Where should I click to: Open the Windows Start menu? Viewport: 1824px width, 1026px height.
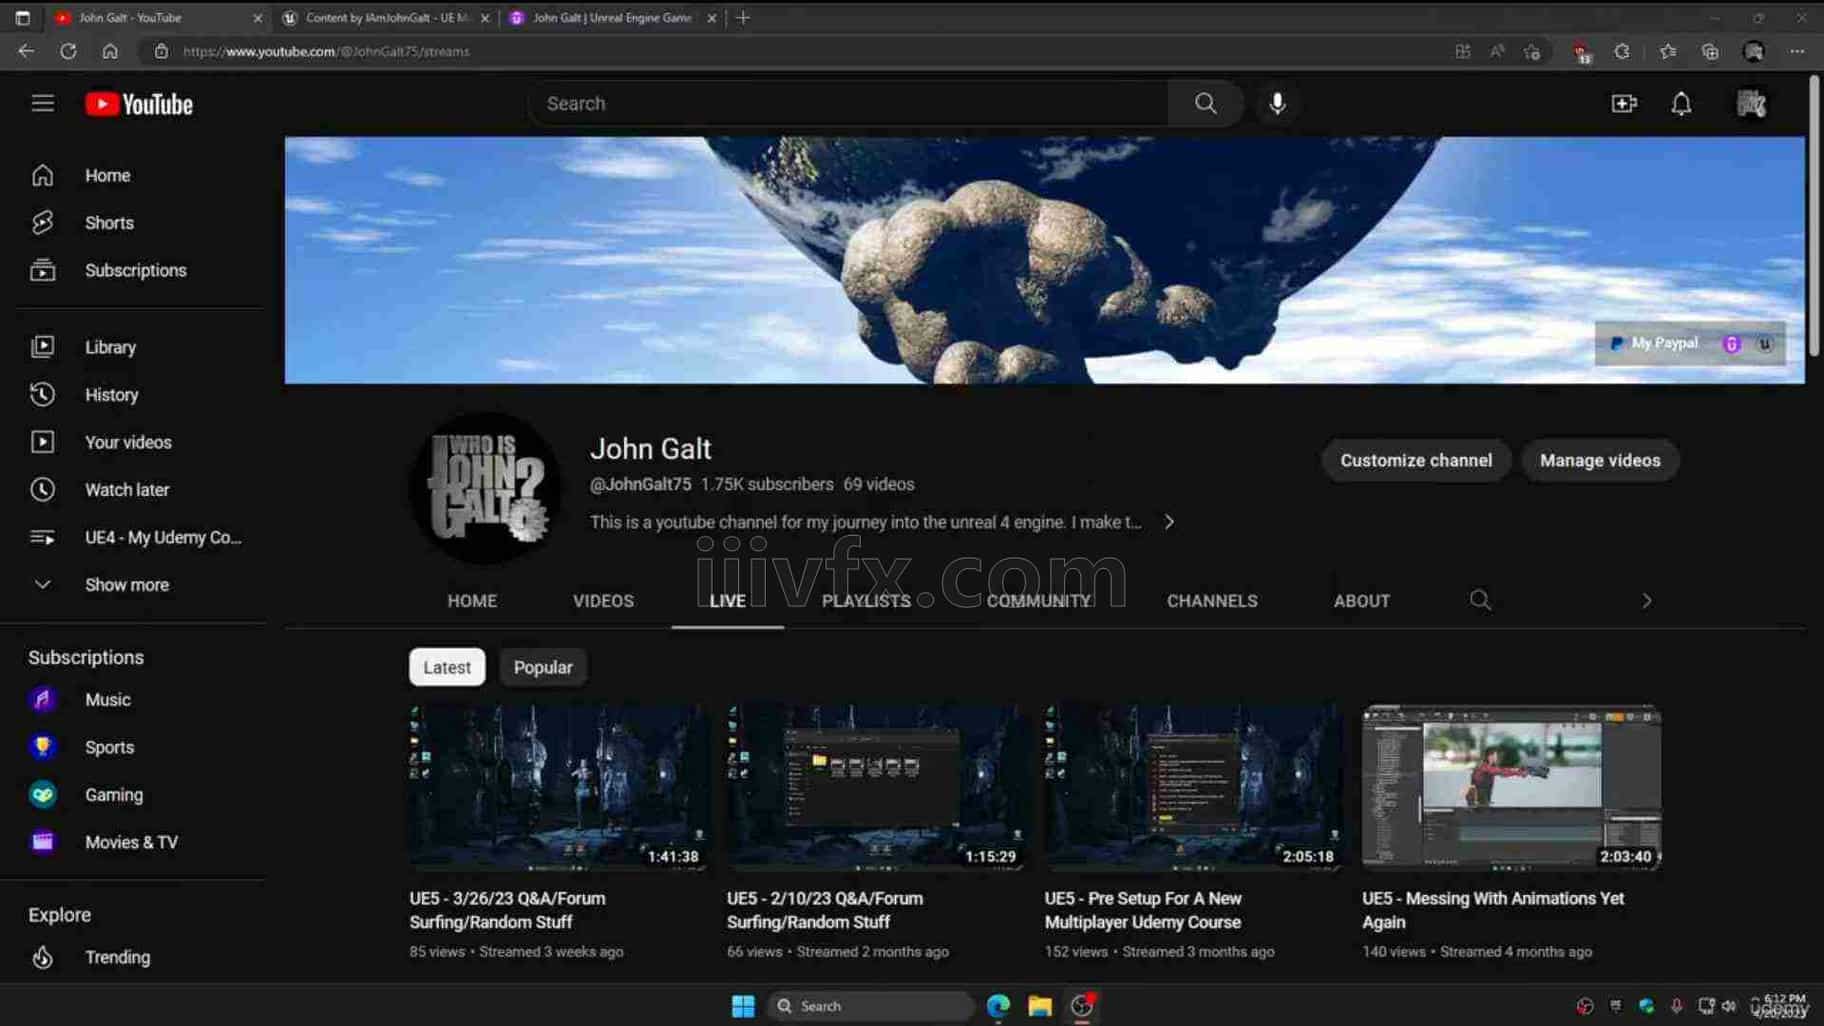tap(743, 1006)
